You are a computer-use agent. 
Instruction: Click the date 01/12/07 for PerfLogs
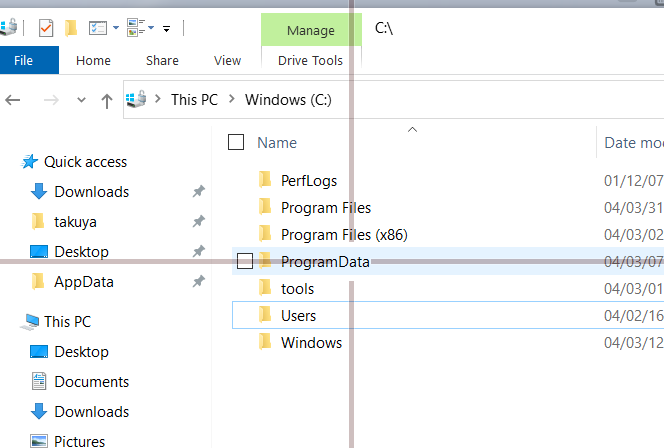[634, 181]
